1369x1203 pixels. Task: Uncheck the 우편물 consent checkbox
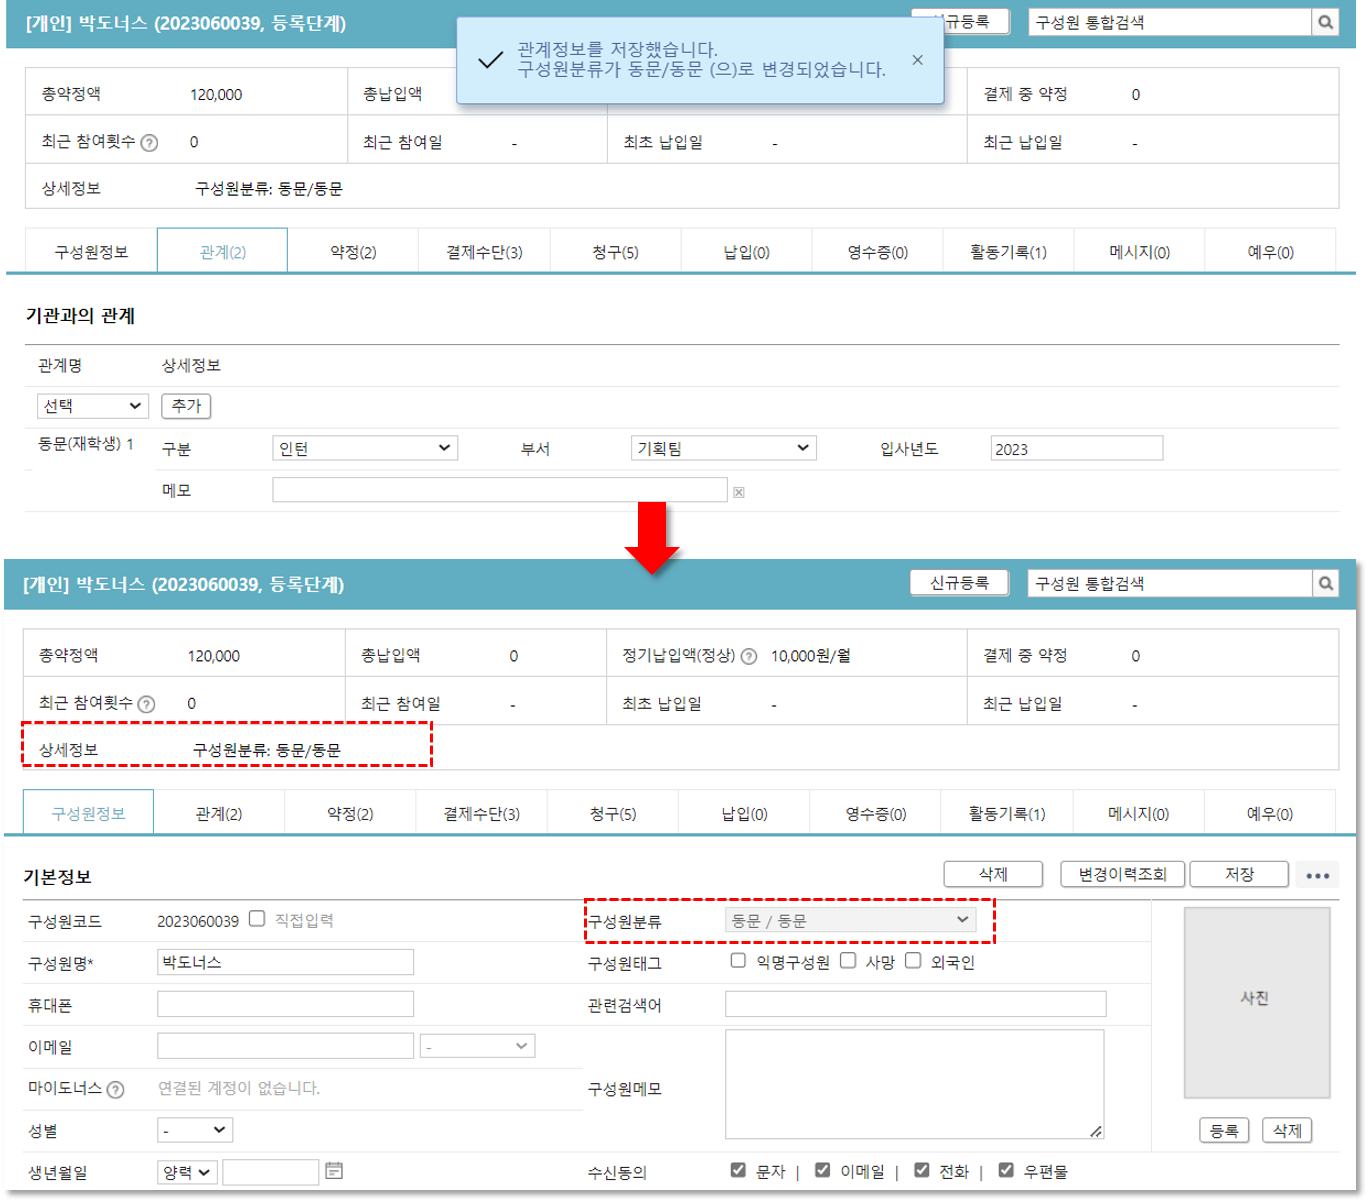(x=1006, y=1170)
